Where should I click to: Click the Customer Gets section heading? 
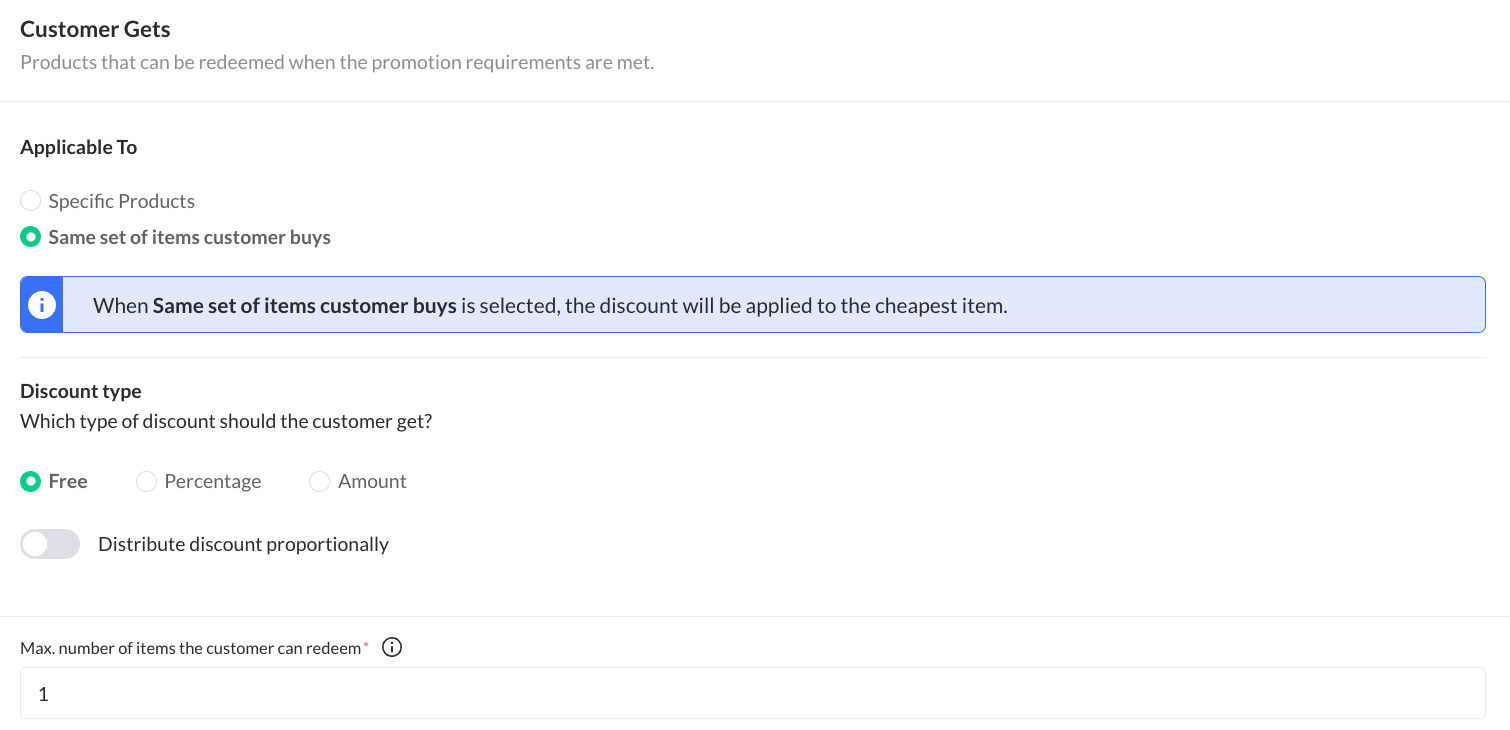click(x=95, y=29)
